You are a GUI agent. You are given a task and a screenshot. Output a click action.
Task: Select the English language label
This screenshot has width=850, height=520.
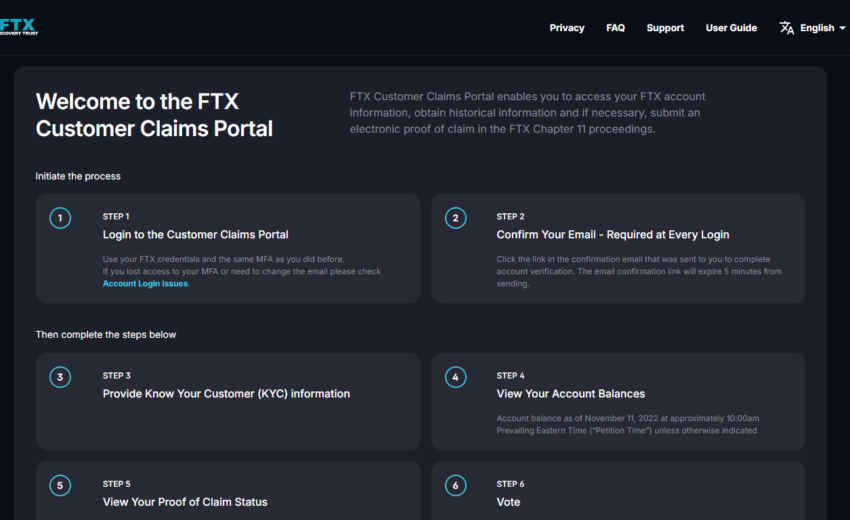point(817,28)
